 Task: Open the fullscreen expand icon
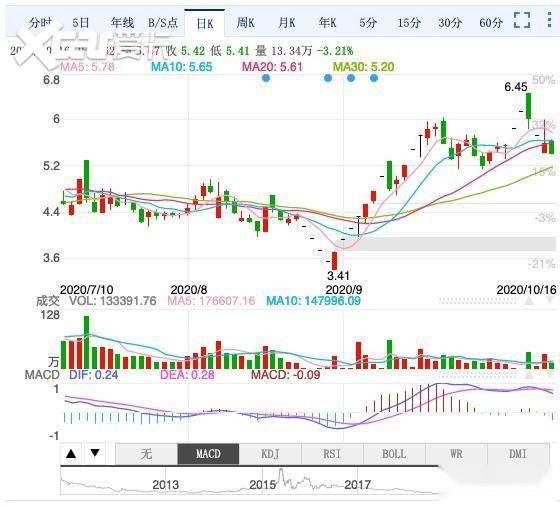pyautogui.click(x=522, y=20)
